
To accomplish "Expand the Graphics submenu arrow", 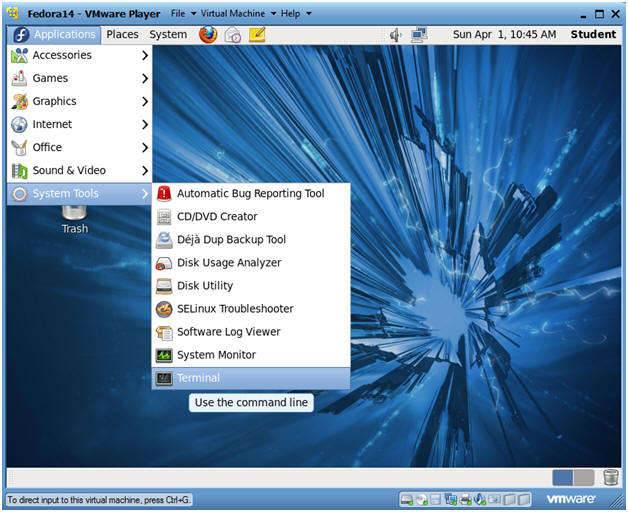I will (145, 101).
